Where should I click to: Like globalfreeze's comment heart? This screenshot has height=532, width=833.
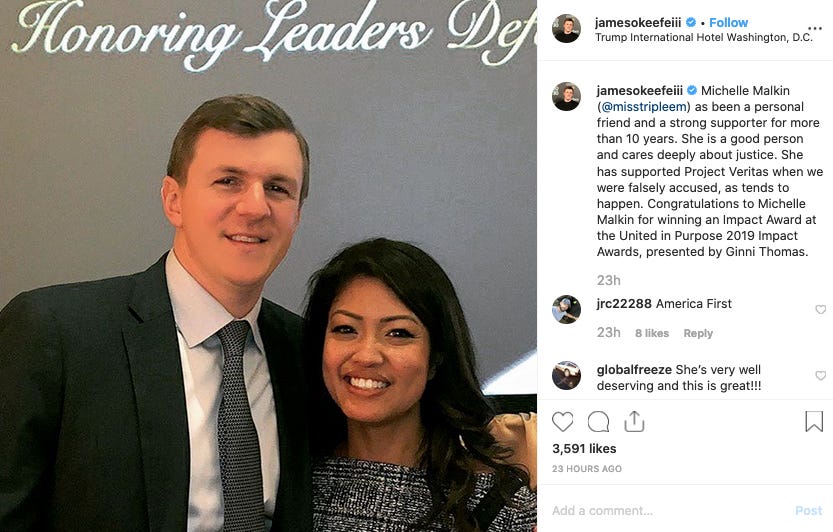[x=821, y=375]
